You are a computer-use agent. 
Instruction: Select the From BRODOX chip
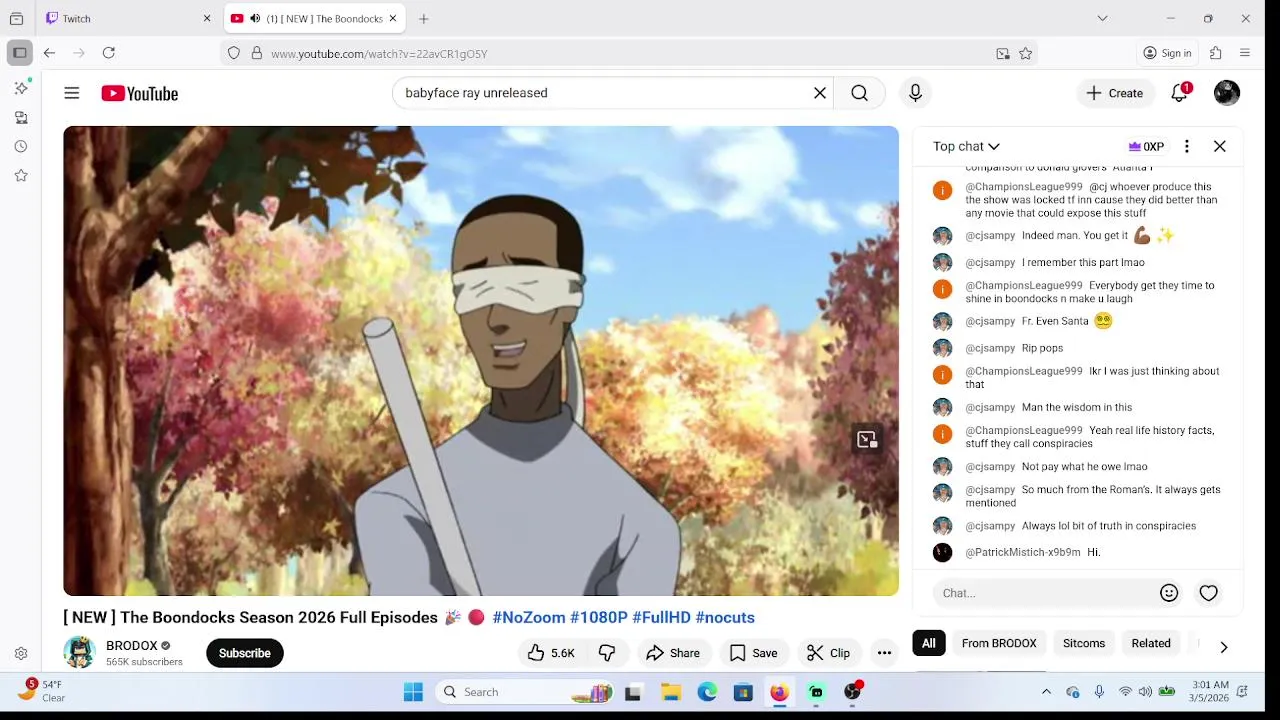pyautogui.click(x=999, y=643)
